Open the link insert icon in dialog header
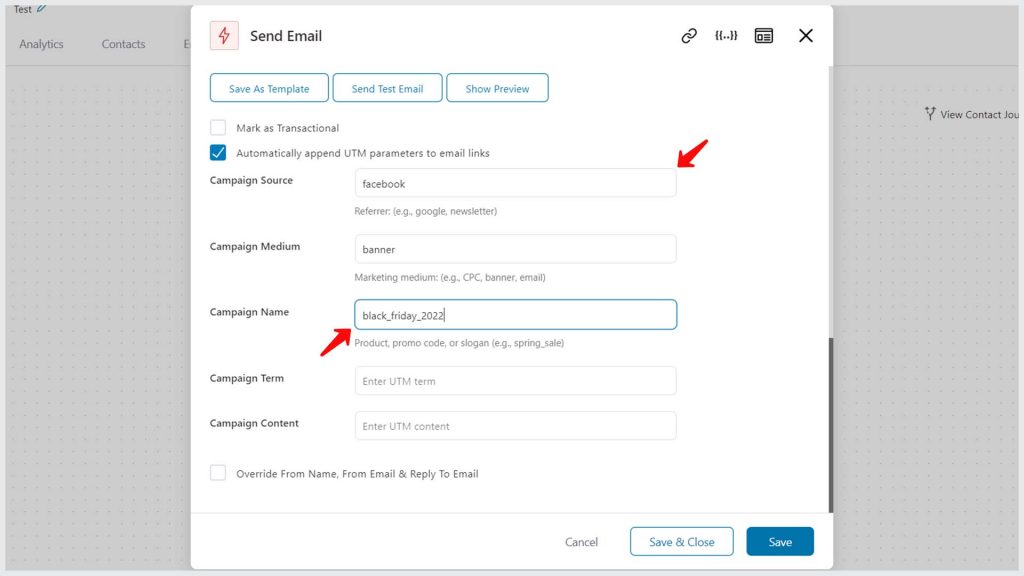 pos(689,36)
